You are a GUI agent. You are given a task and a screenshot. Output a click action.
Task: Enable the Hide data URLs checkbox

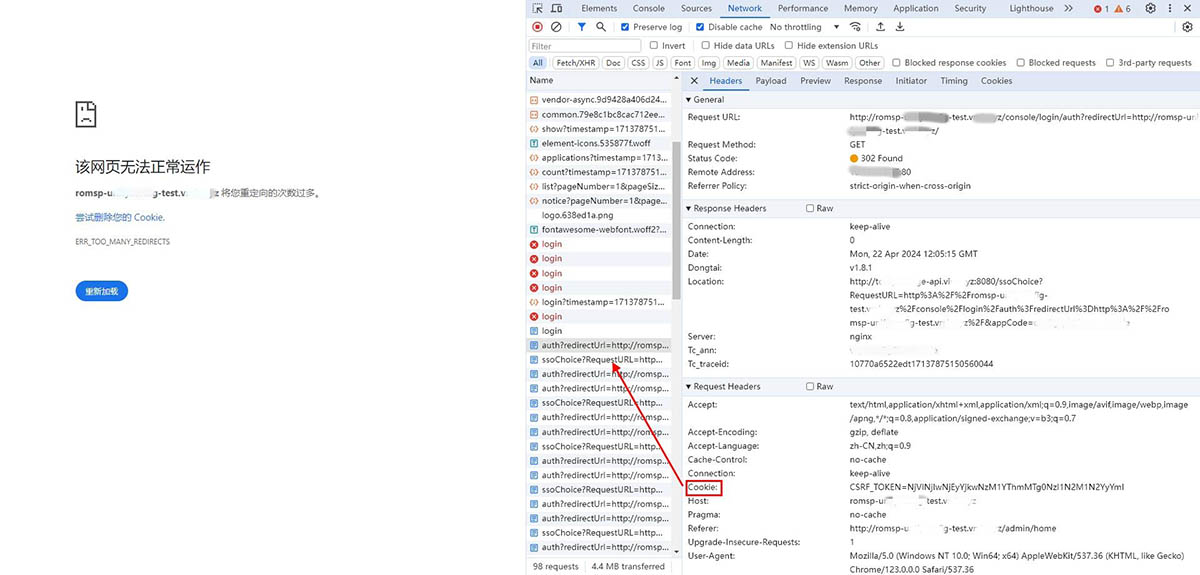point(706,45)
